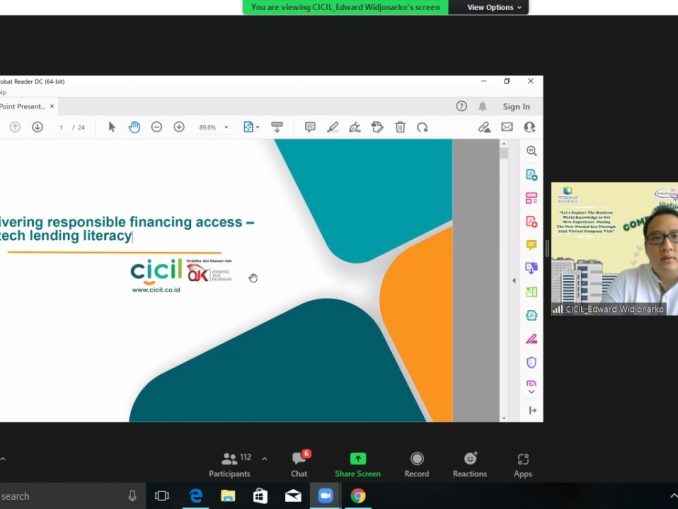This screenshot has height=509, width=678.
Task: Click Edward Widjonarko's video thumbnail
Action: coord(614,249)
